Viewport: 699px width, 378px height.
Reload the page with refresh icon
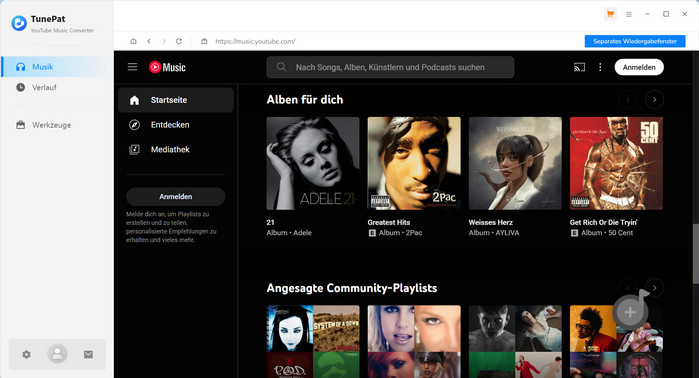point(179,41)
